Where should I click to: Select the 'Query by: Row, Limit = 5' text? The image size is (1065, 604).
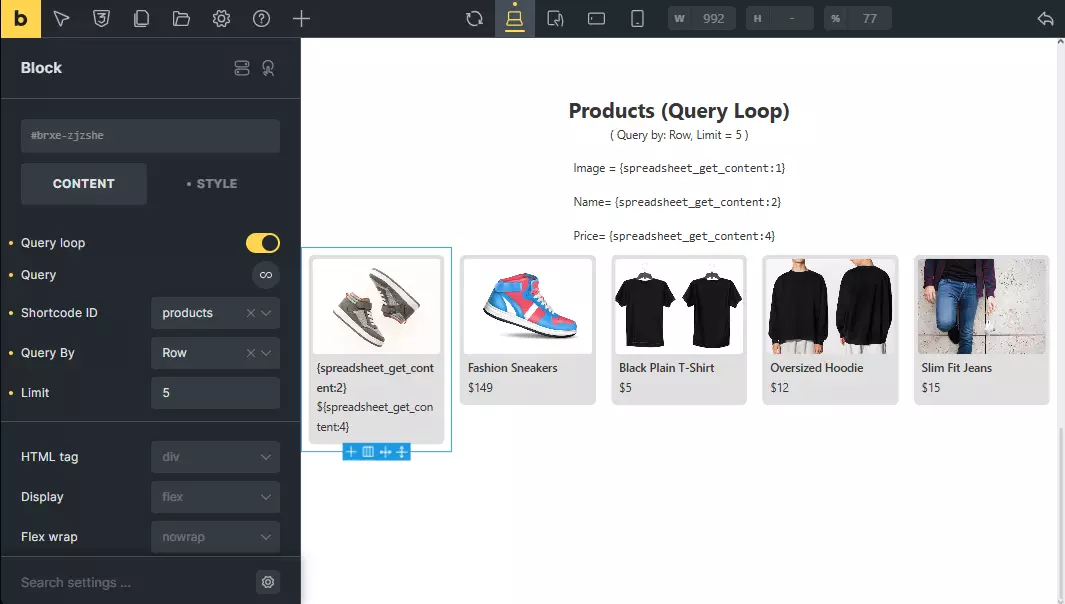pos(679,135)
